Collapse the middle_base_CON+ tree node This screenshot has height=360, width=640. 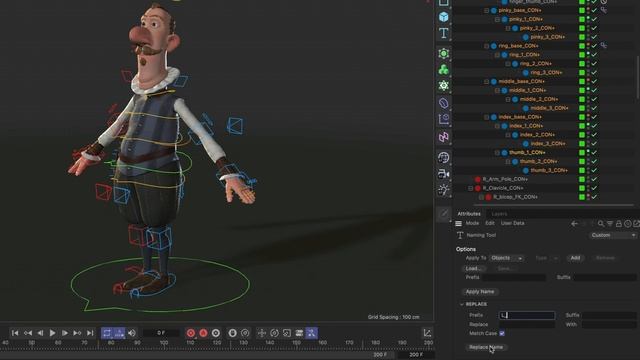click(487, 82)
